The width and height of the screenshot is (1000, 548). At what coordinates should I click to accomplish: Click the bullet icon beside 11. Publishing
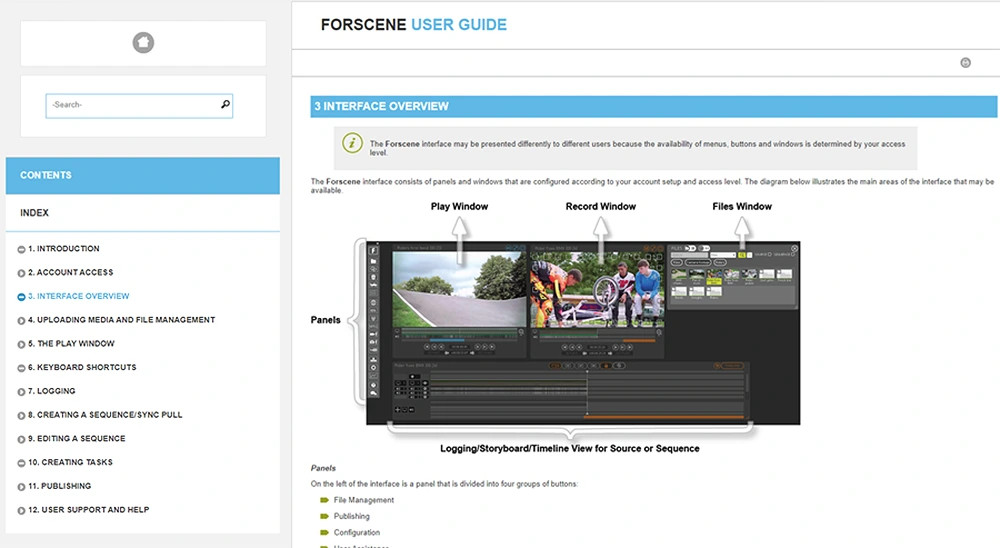[x=22, y=487]
